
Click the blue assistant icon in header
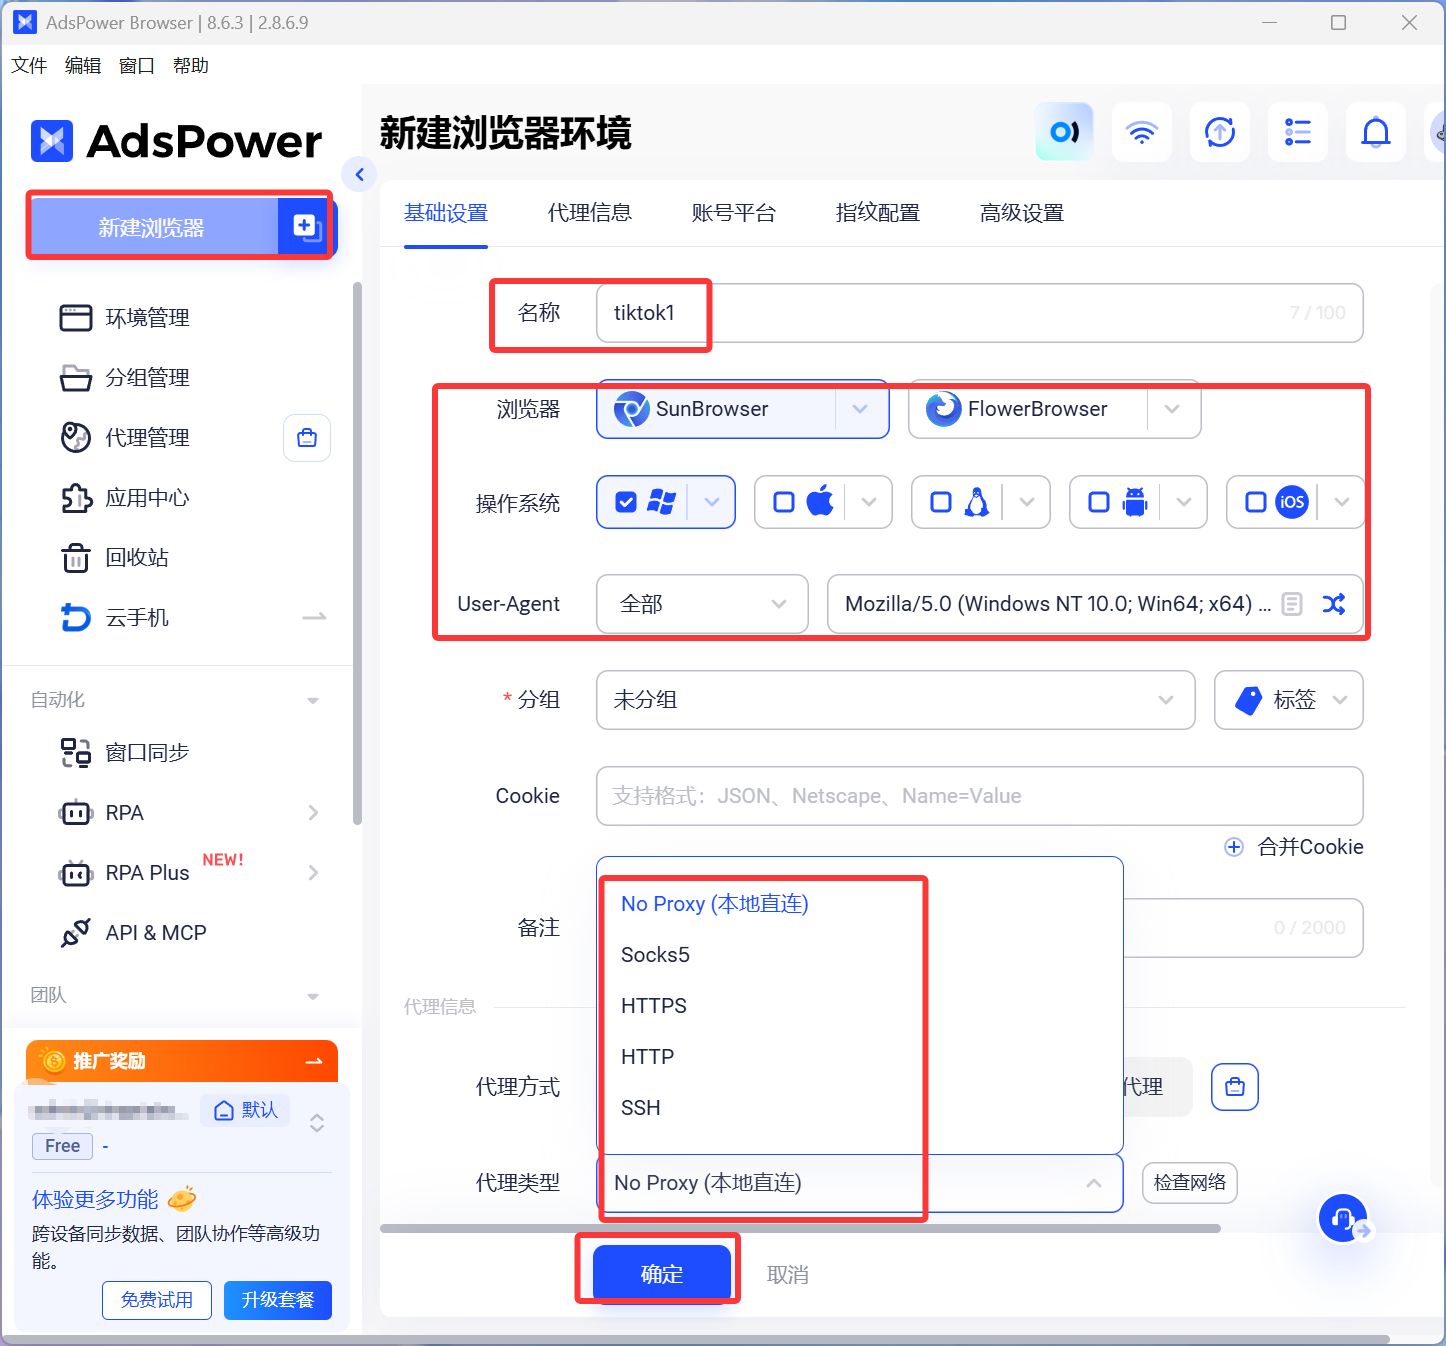click(x=1064, y=132)
